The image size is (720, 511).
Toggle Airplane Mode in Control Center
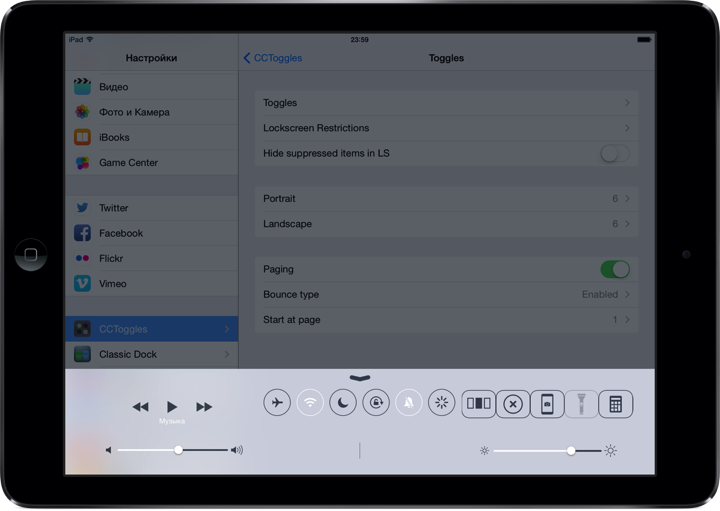(277, 403)
